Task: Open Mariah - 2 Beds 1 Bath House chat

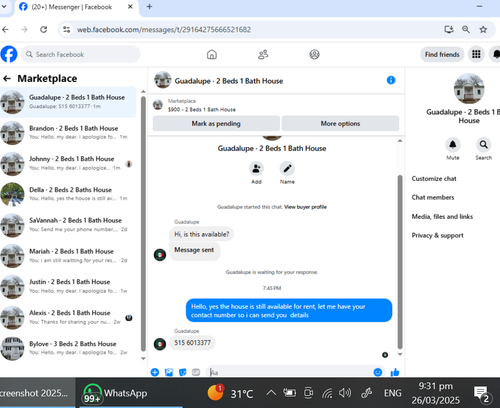Action: pyautogui.click(x=68, y=256)
